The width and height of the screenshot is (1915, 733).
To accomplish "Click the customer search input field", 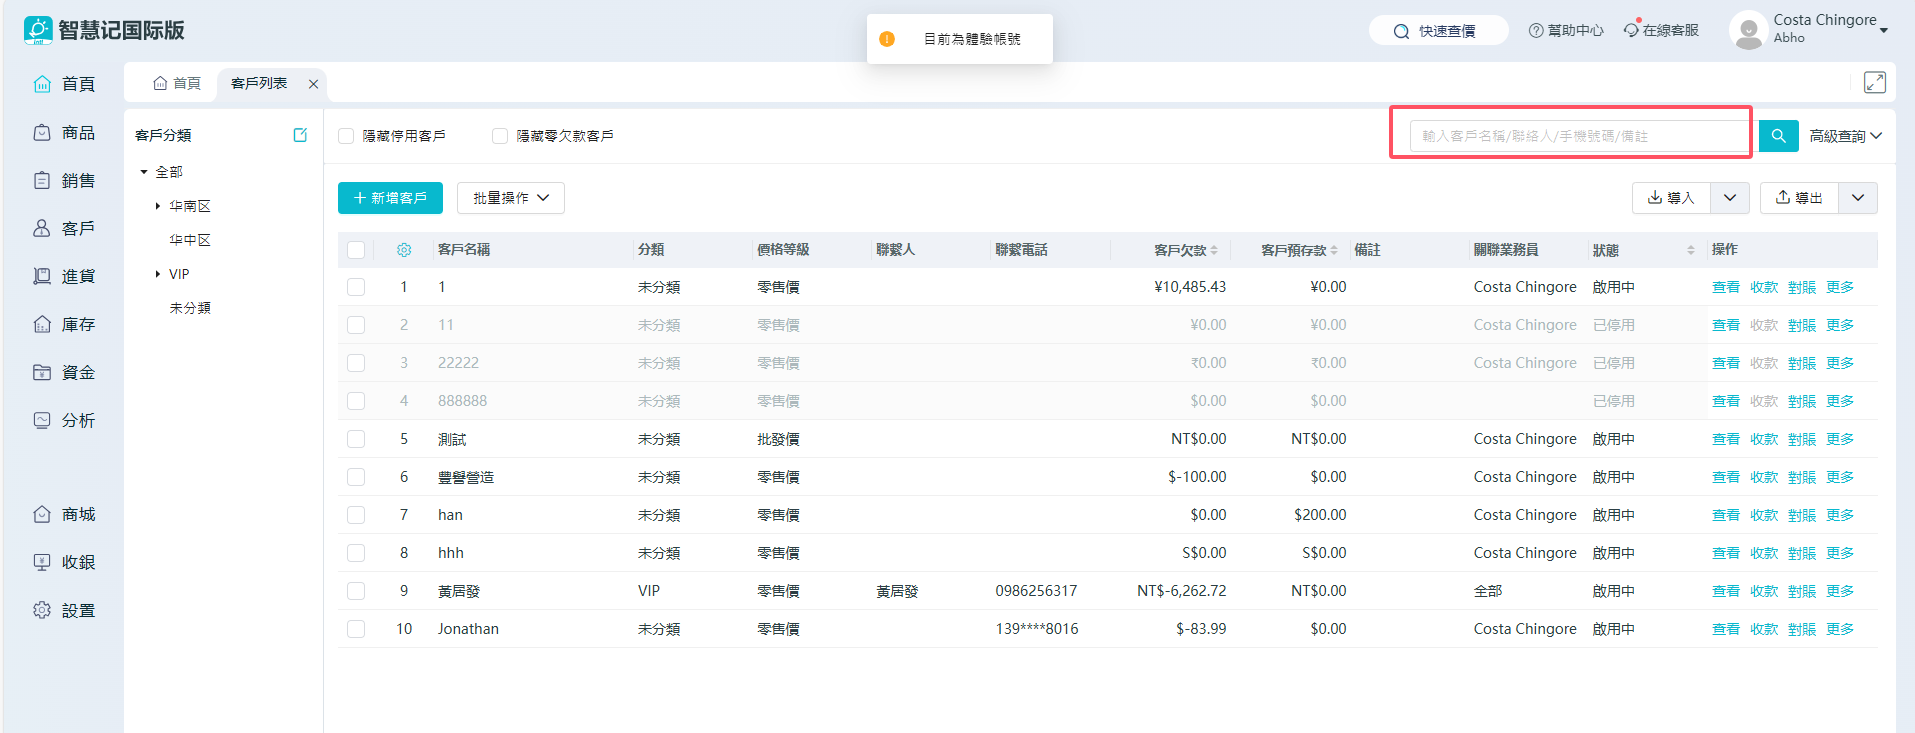I will pos(1578,136).
